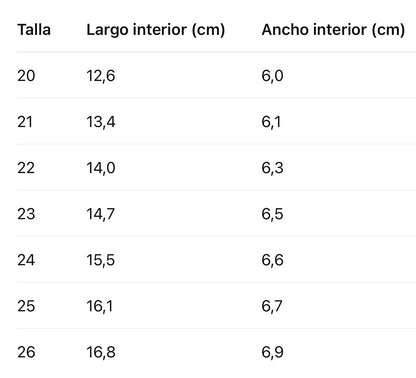
Task: Select size 22 in the Talla column
Action: click(26, 168)
